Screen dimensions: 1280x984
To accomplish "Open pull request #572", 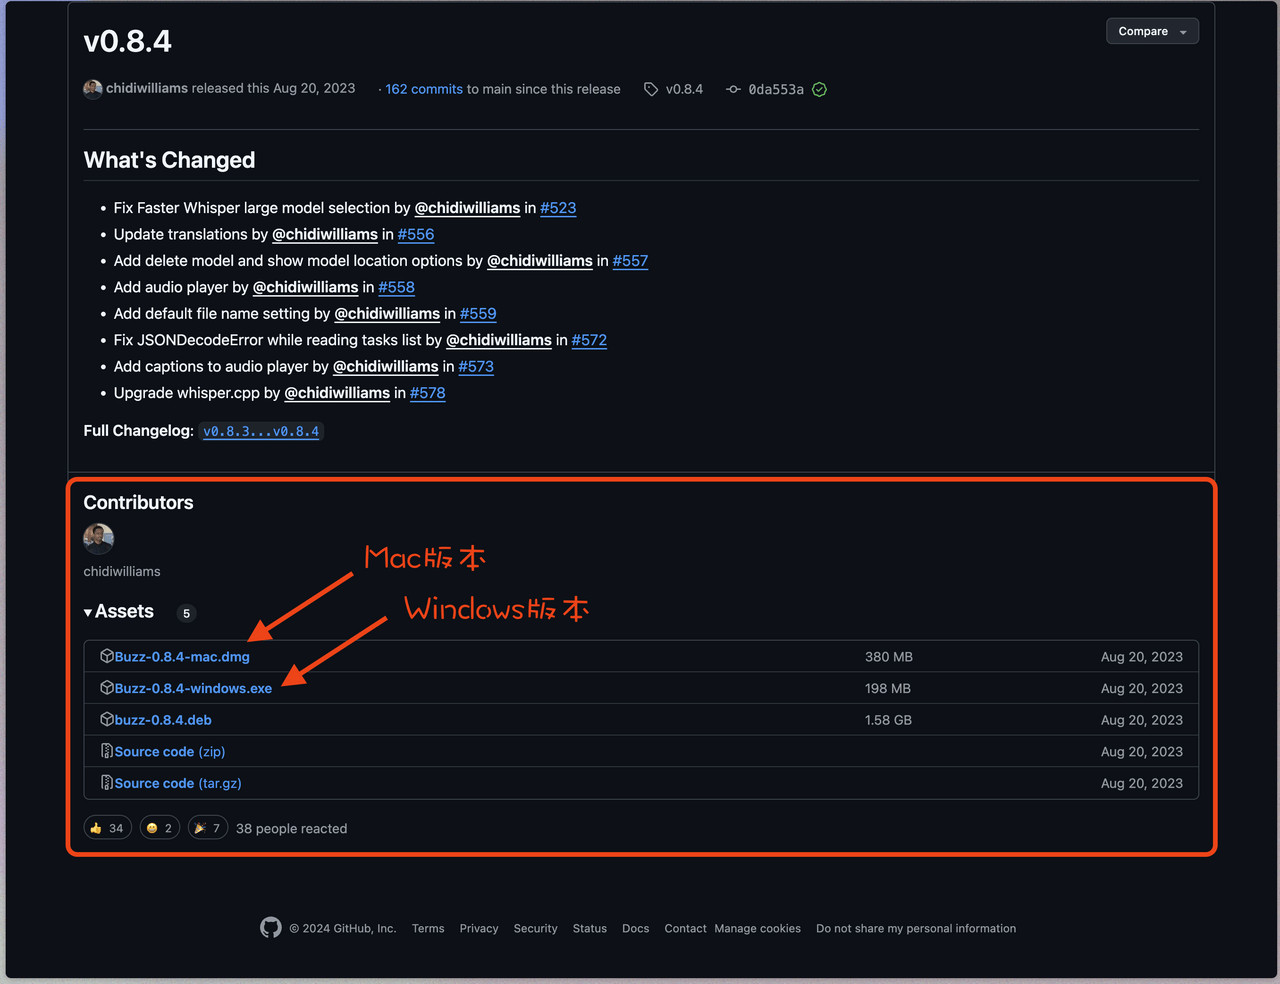I will pos(589,340).
